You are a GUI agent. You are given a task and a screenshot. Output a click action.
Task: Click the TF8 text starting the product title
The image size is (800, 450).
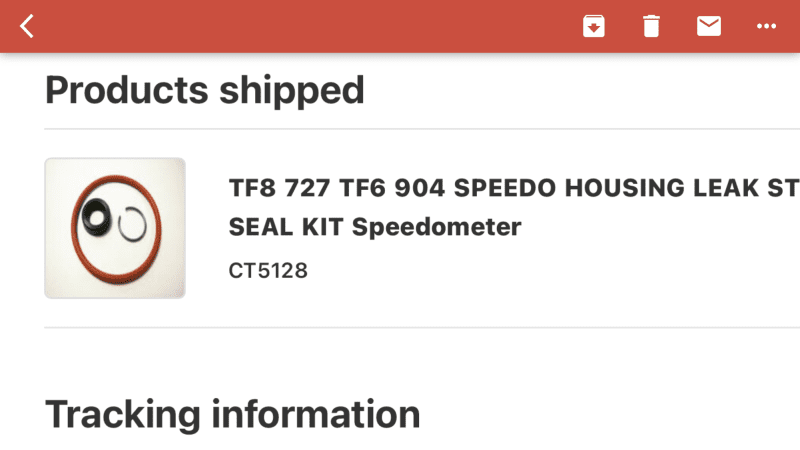(x=252, y=188)
